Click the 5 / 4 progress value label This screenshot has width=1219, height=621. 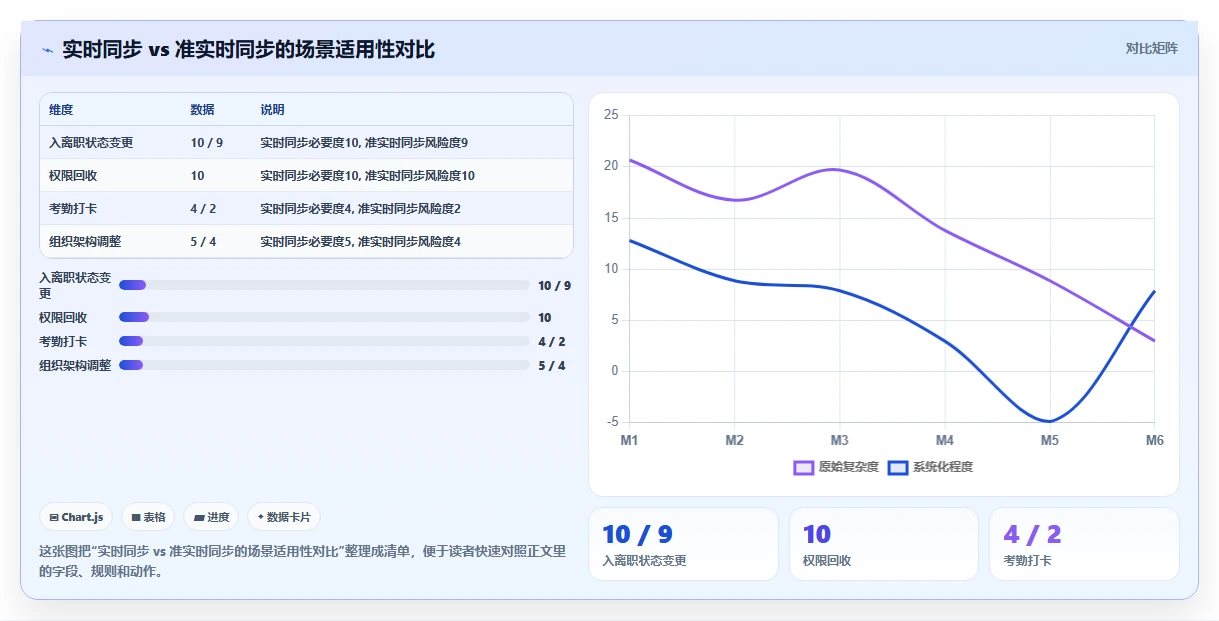[x=552, y=365]
